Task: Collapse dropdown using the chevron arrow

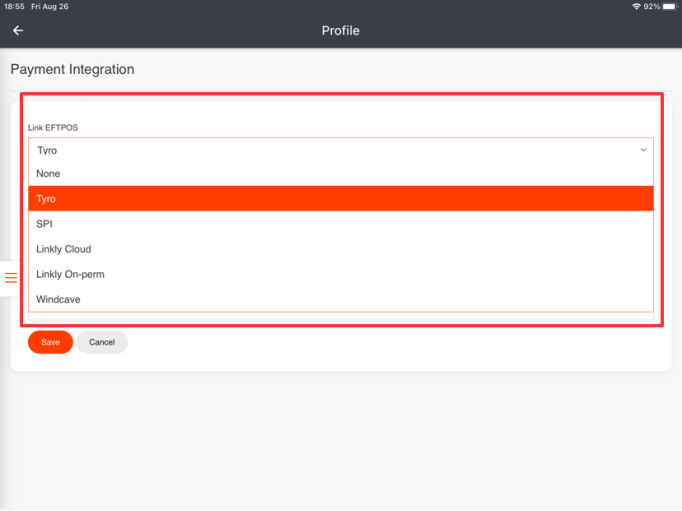Action: [643, 150]
